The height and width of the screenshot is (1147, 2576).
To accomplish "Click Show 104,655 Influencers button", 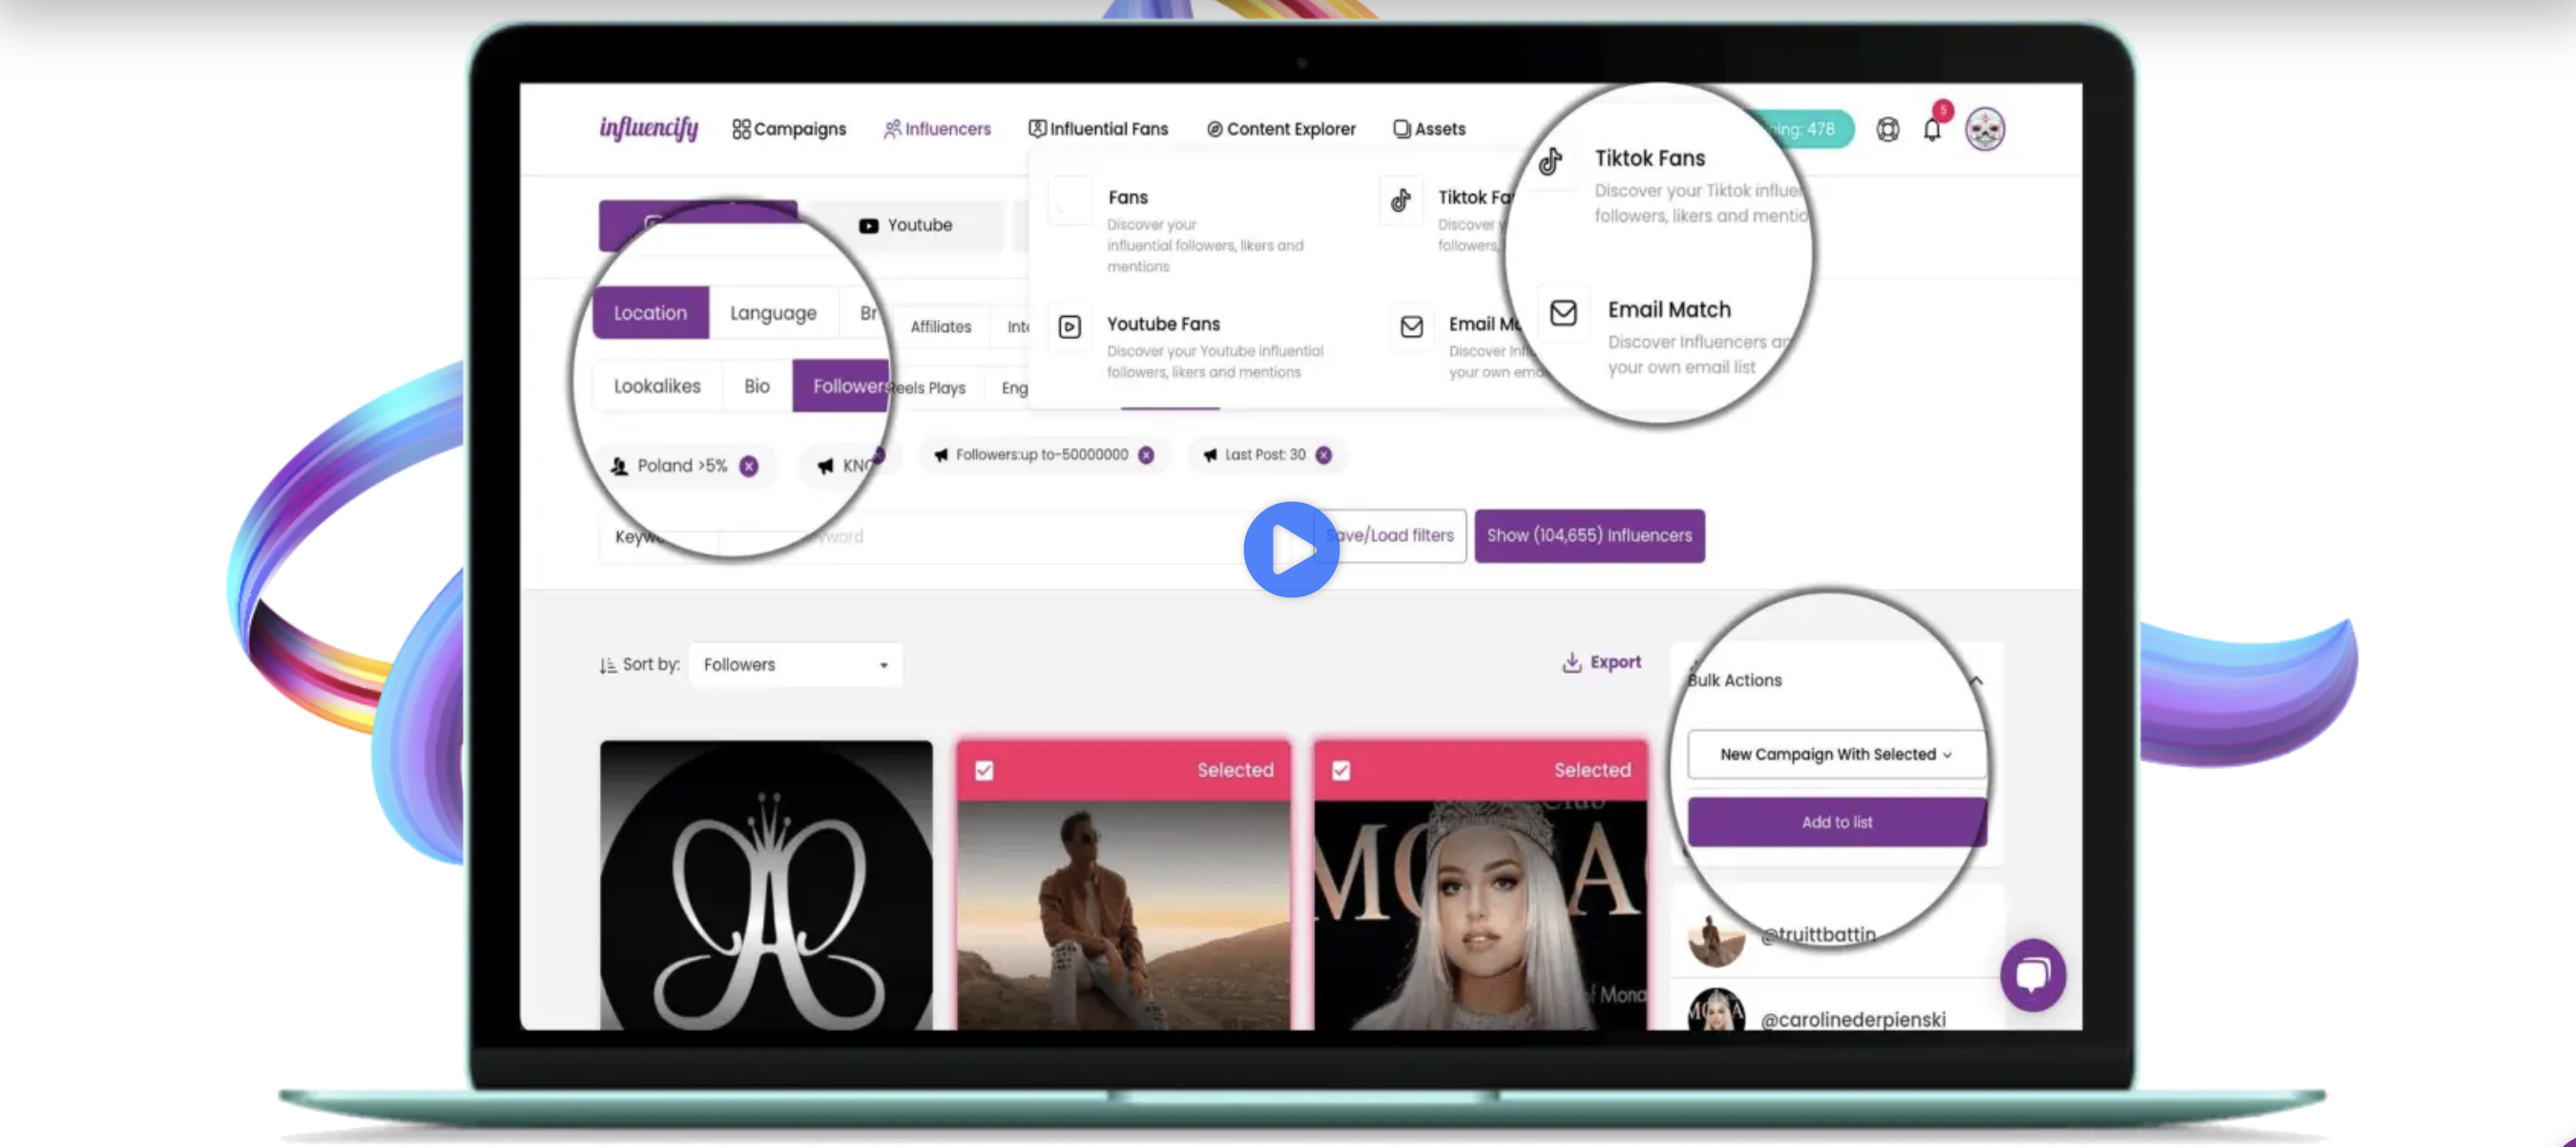I will coord(1589,536).
